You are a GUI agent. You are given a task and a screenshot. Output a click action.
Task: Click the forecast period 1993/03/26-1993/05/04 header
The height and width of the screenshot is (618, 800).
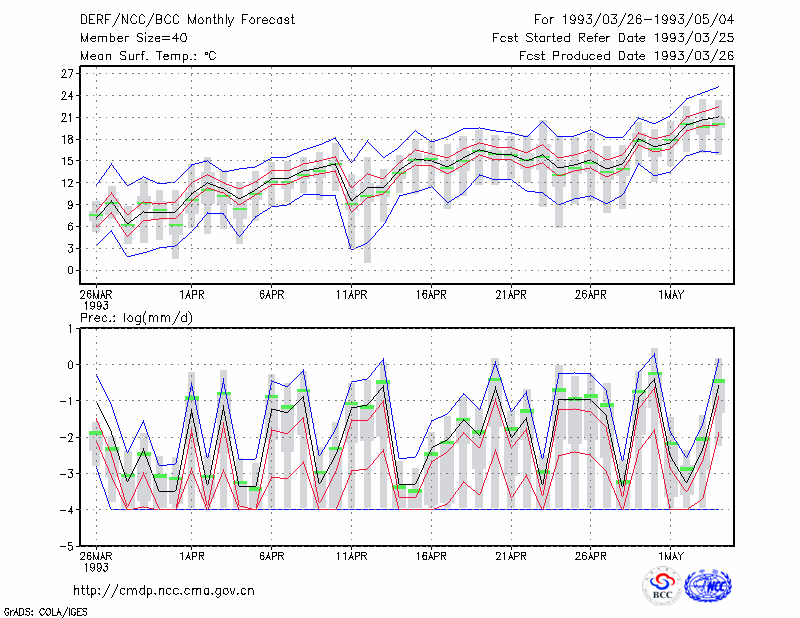click(634, 20)
